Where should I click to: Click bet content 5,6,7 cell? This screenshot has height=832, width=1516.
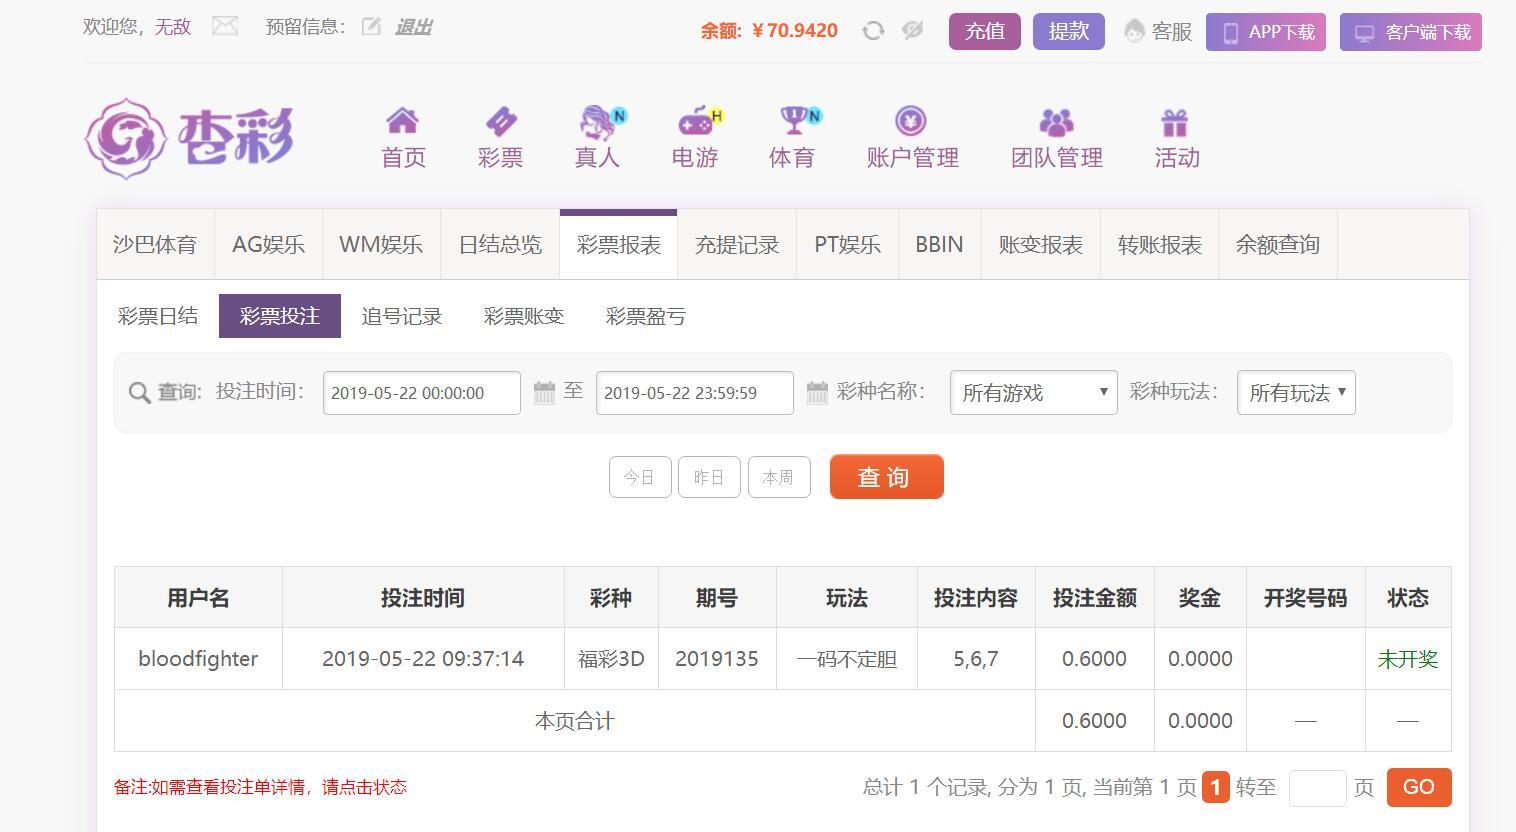click(x=976, y=659)
